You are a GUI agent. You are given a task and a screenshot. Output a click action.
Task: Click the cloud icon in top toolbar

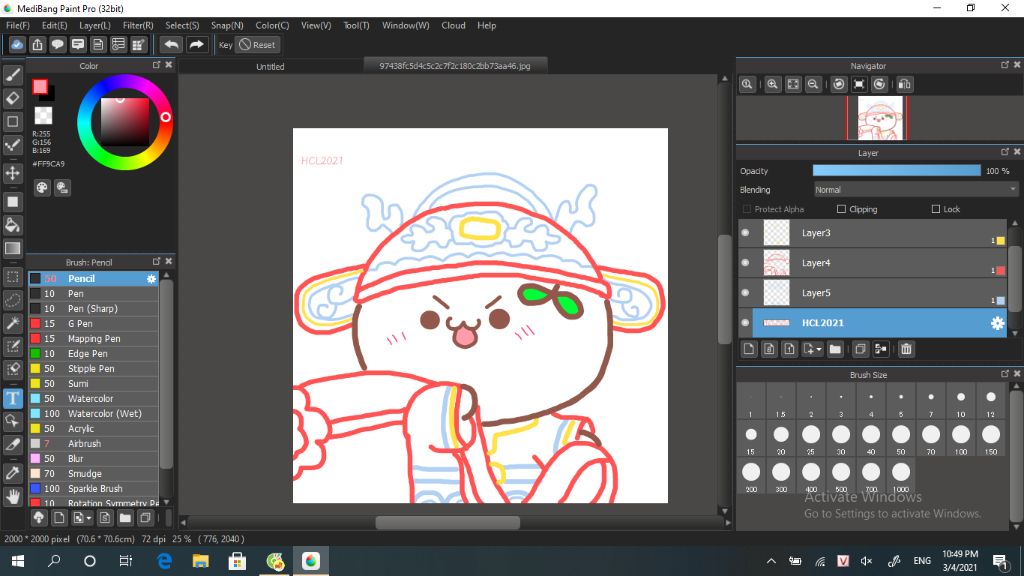pos(17,44)
